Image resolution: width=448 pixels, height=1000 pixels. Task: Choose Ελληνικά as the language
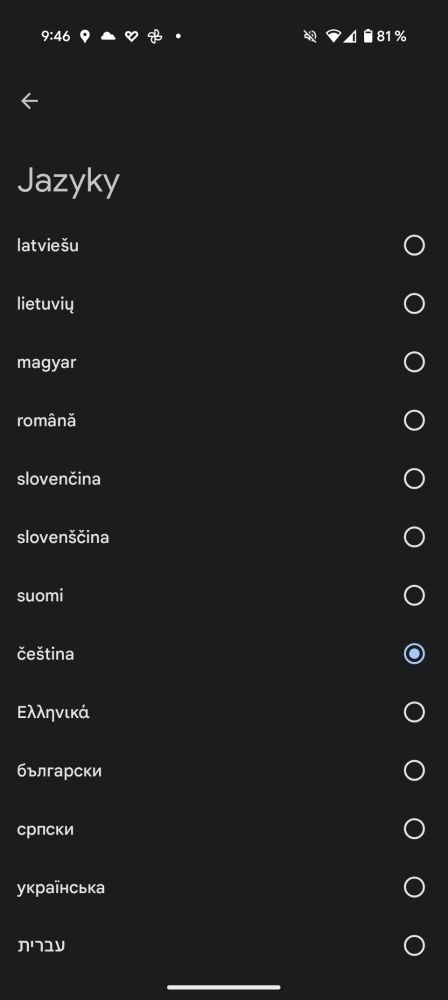[x=224, y=712]
